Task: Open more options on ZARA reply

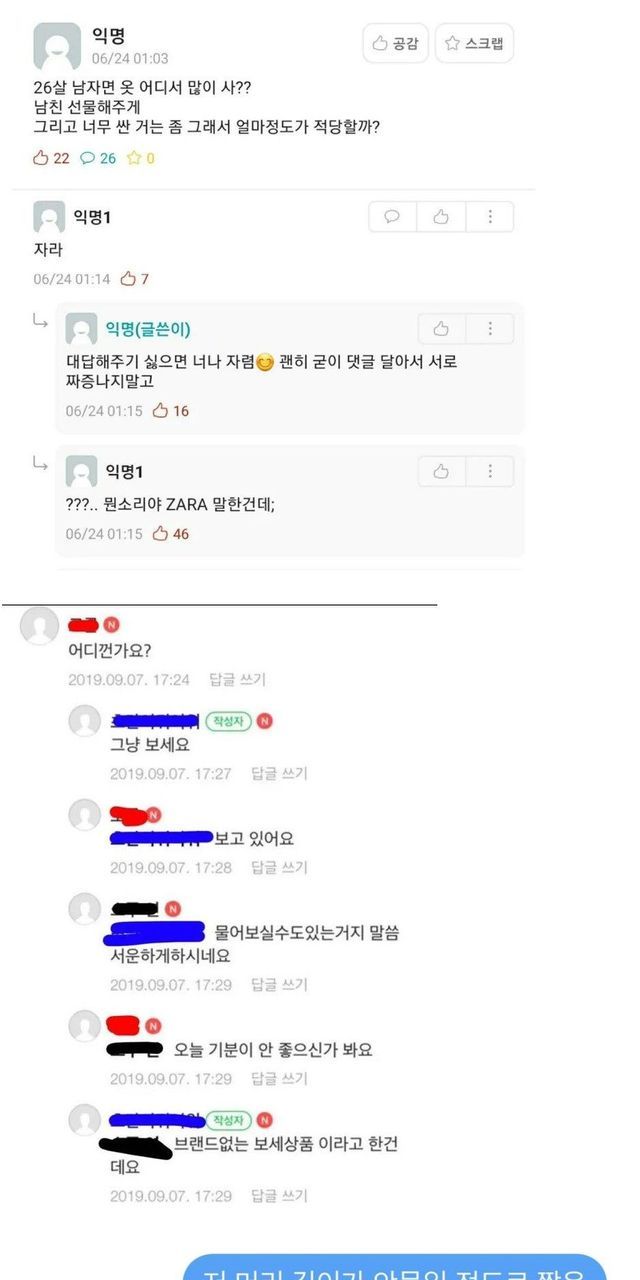Action: 490,471
